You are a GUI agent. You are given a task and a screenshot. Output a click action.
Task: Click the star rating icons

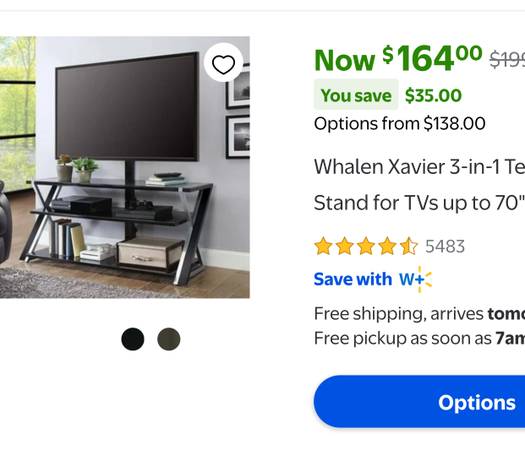(x=366, y=246)
